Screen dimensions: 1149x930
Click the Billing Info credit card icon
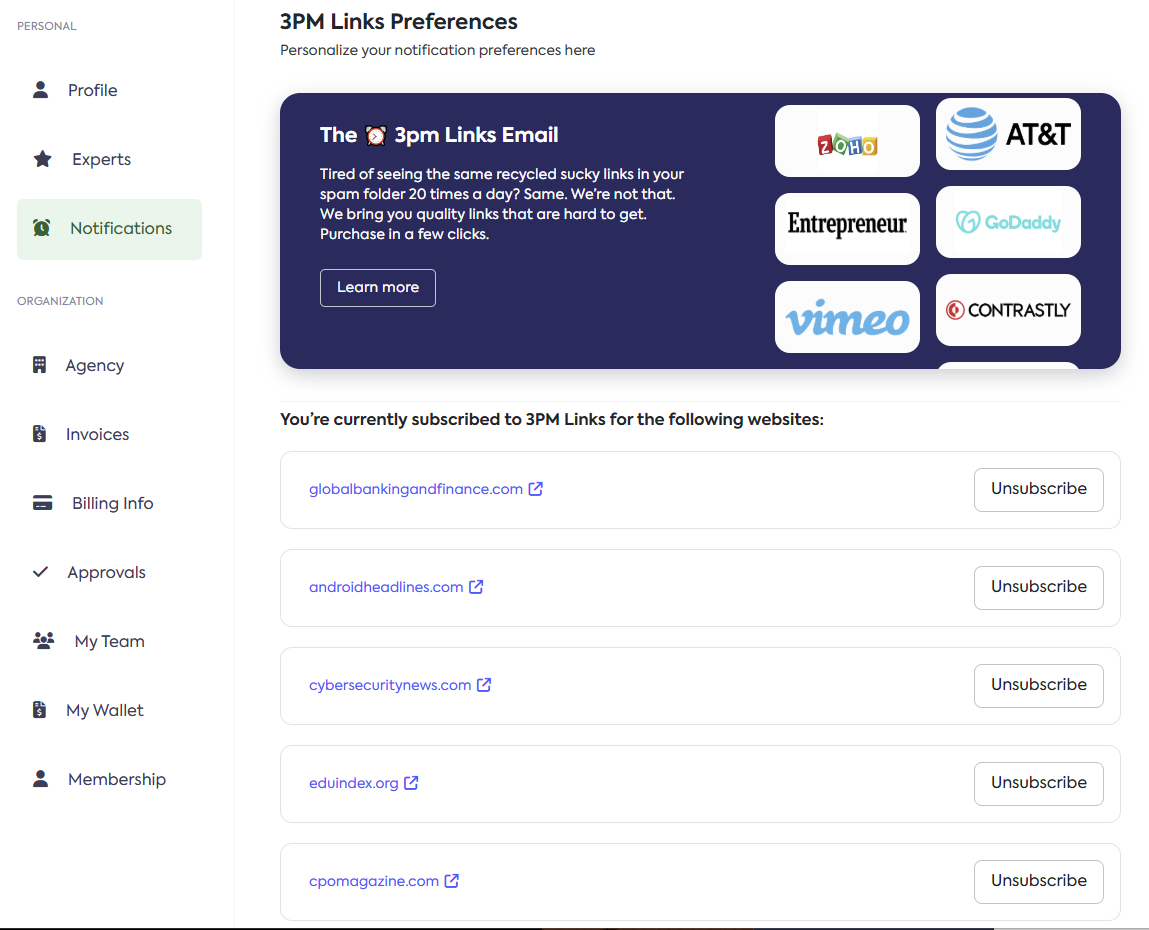coord(43,503)
